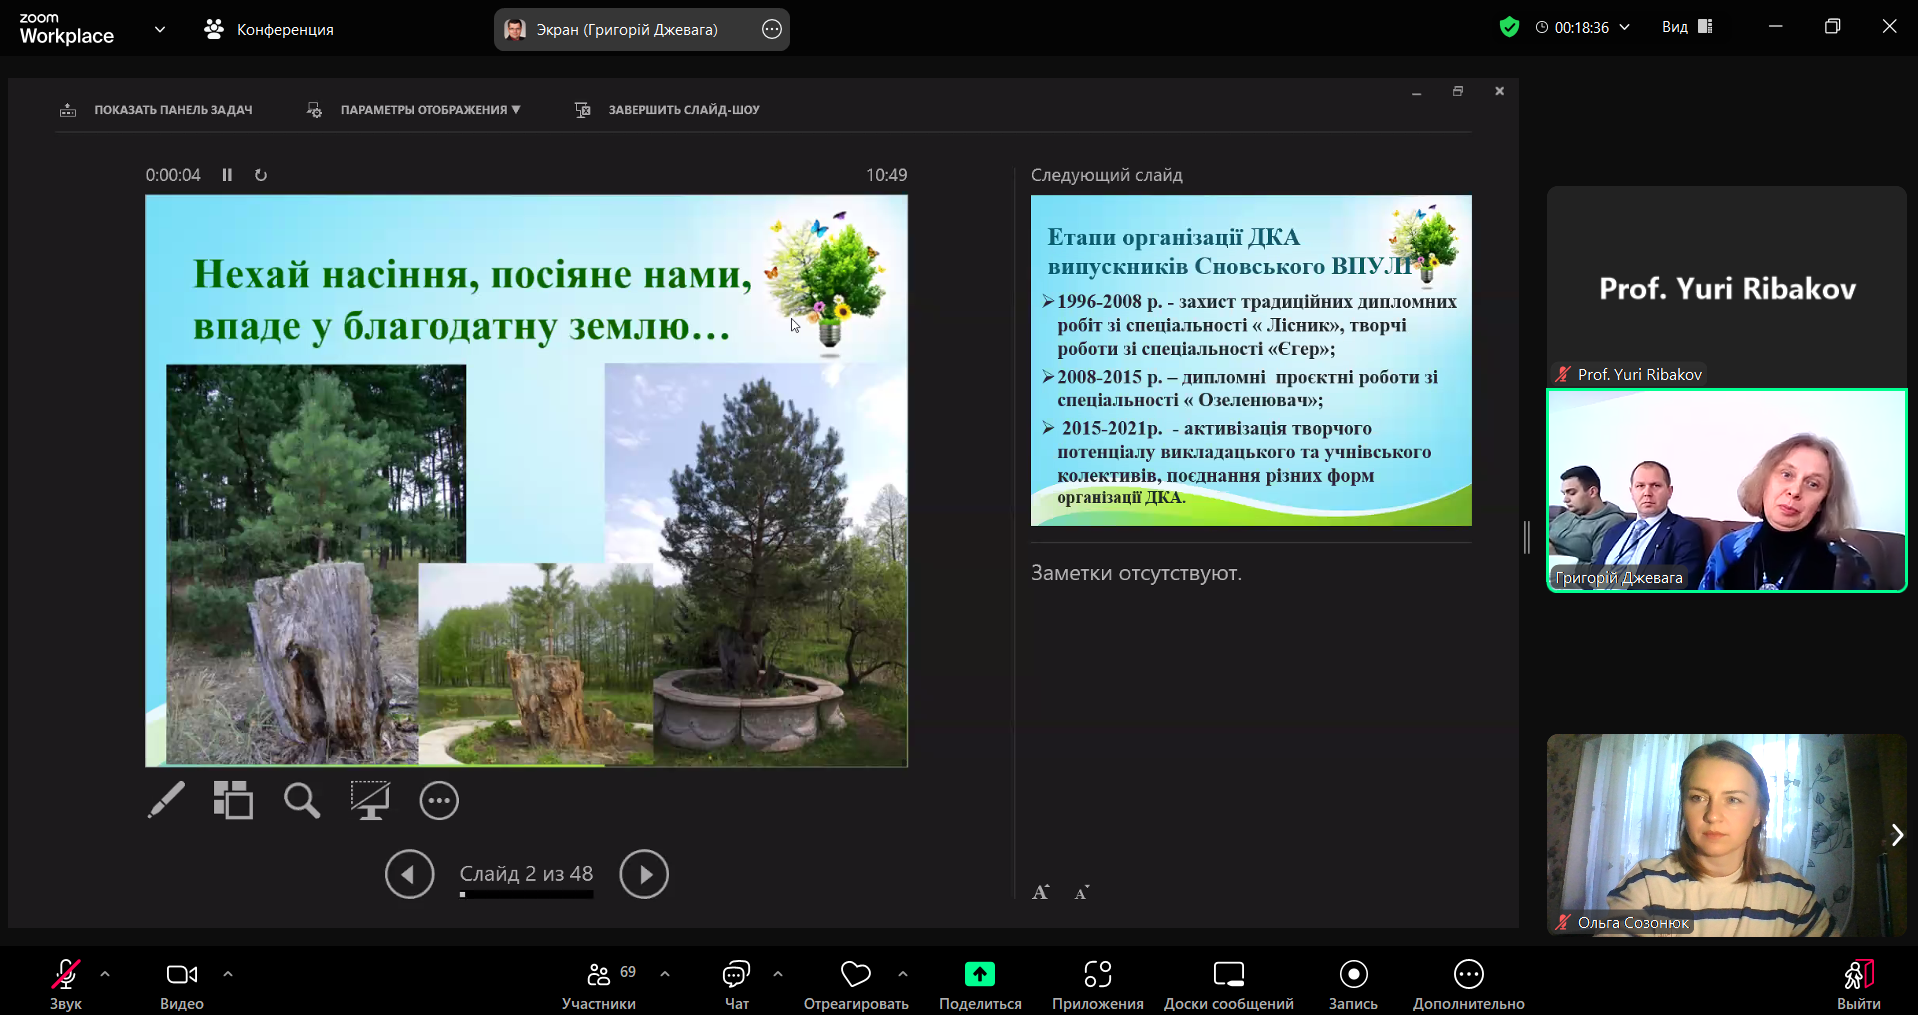
Task: Open the Zoom Workplace dropdown chevron
Action: tap(160, 29)
